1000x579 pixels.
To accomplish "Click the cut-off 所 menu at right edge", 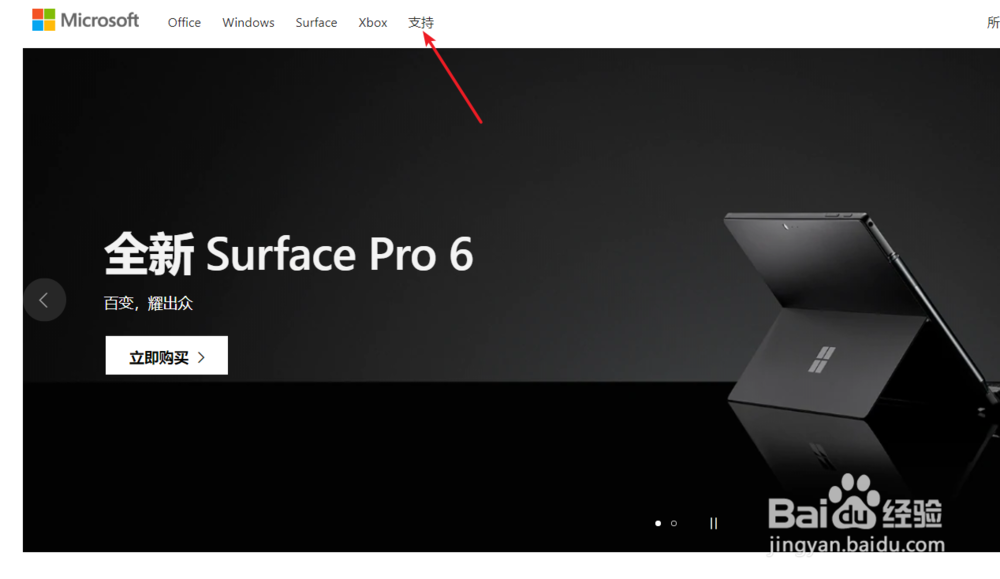I will [993, 22].
